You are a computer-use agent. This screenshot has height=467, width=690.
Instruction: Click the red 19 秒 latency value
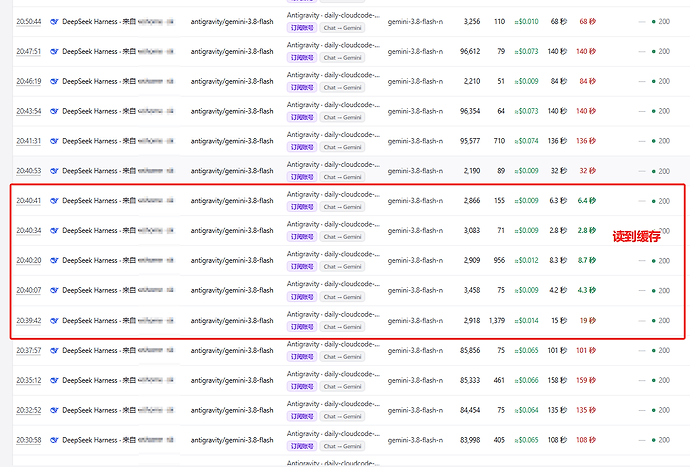(x=587, y=321)
